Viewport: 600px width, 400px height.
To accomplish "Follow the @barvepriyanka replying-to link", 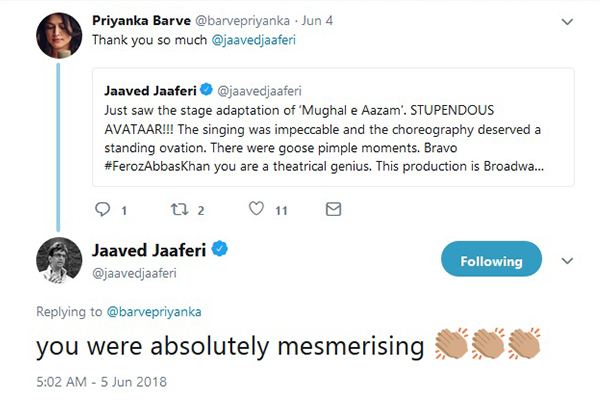I will point(154,312).
